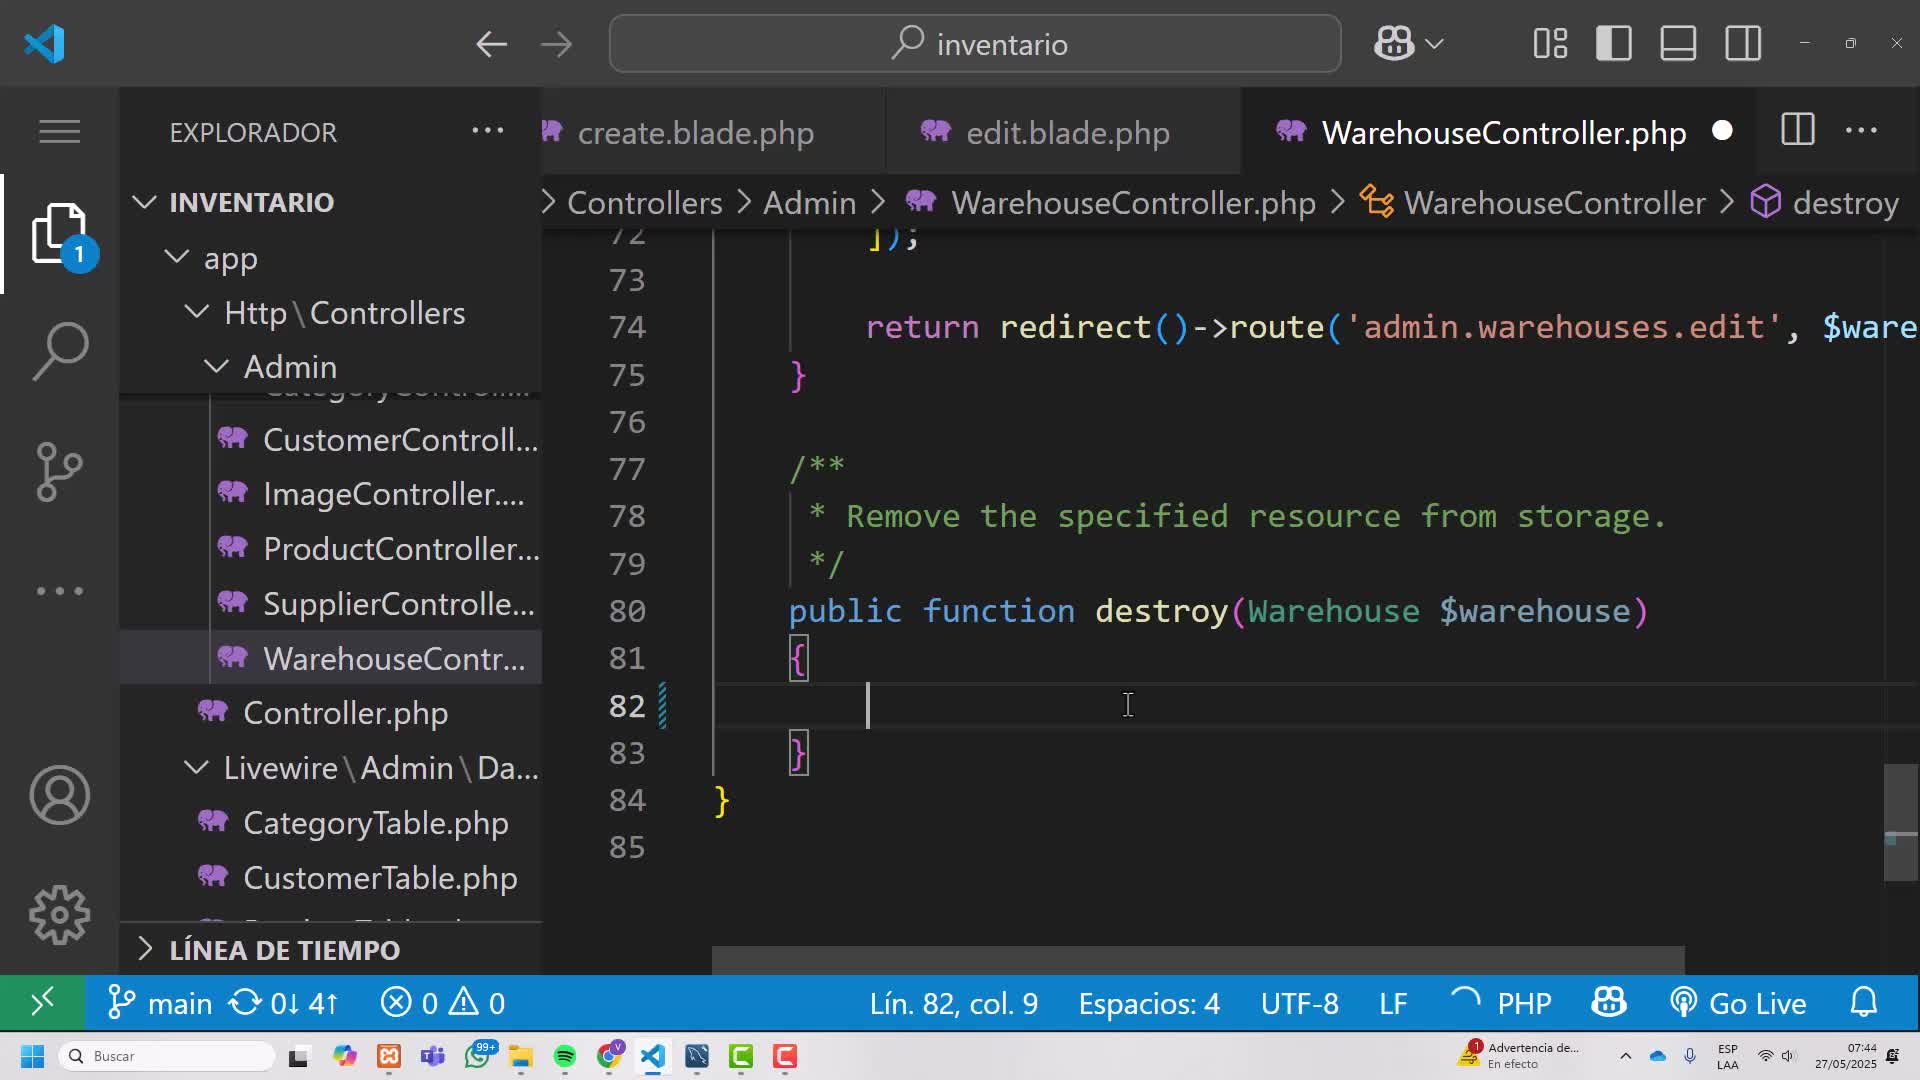Collapse the INVENTARIO root folder
Viewport: 1920px width, 1080px height.
click(330, 202)
